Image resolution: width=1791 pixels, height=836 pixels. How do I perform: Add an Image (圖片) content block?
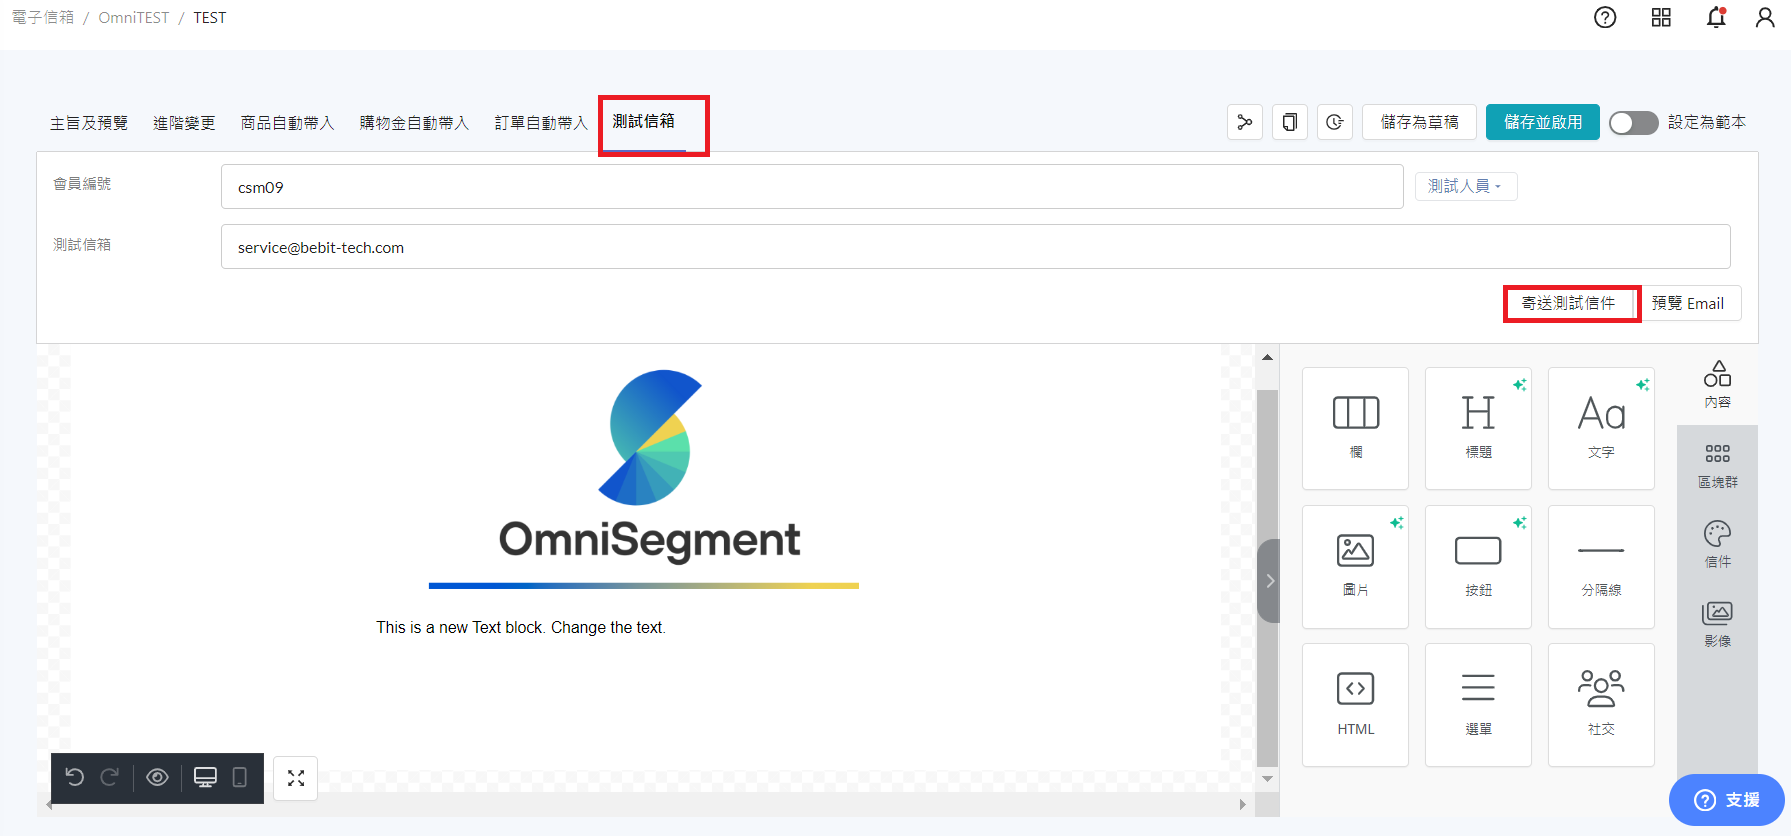tap(1355, 566)
